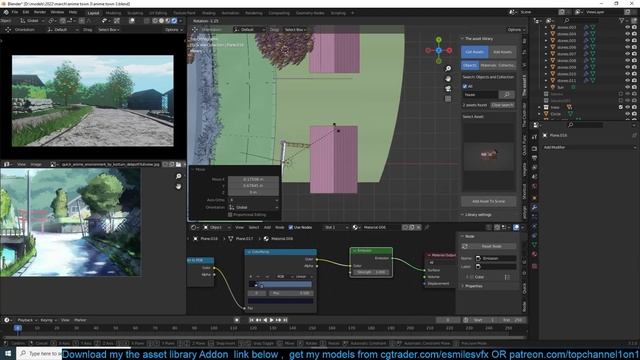Toggle Use Nodes checkbox
Image resolution: width=640 pixels, height=360 pixels.
tap(291, 227)
